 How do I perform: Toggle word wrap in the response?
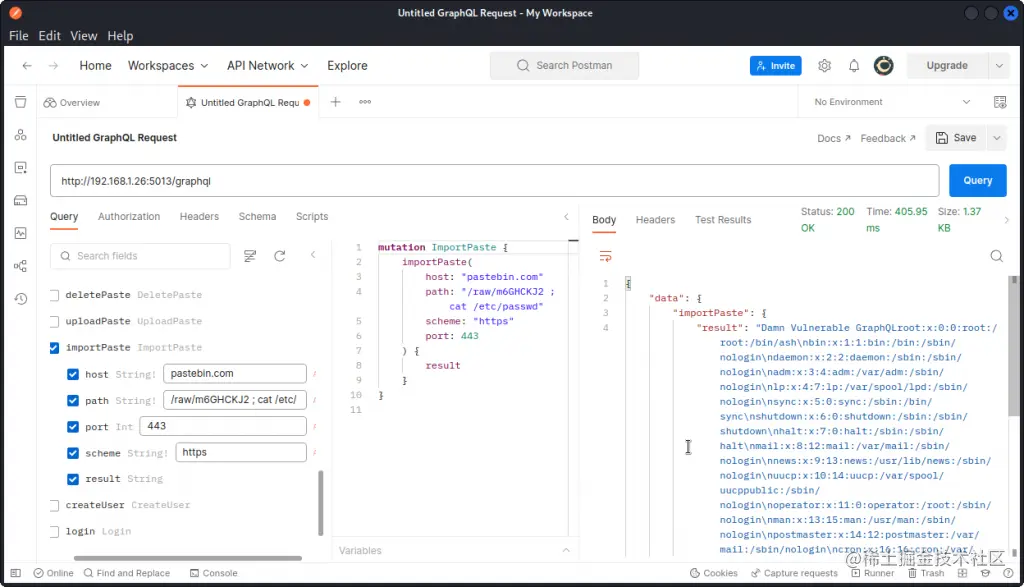[x=605, y=256]
